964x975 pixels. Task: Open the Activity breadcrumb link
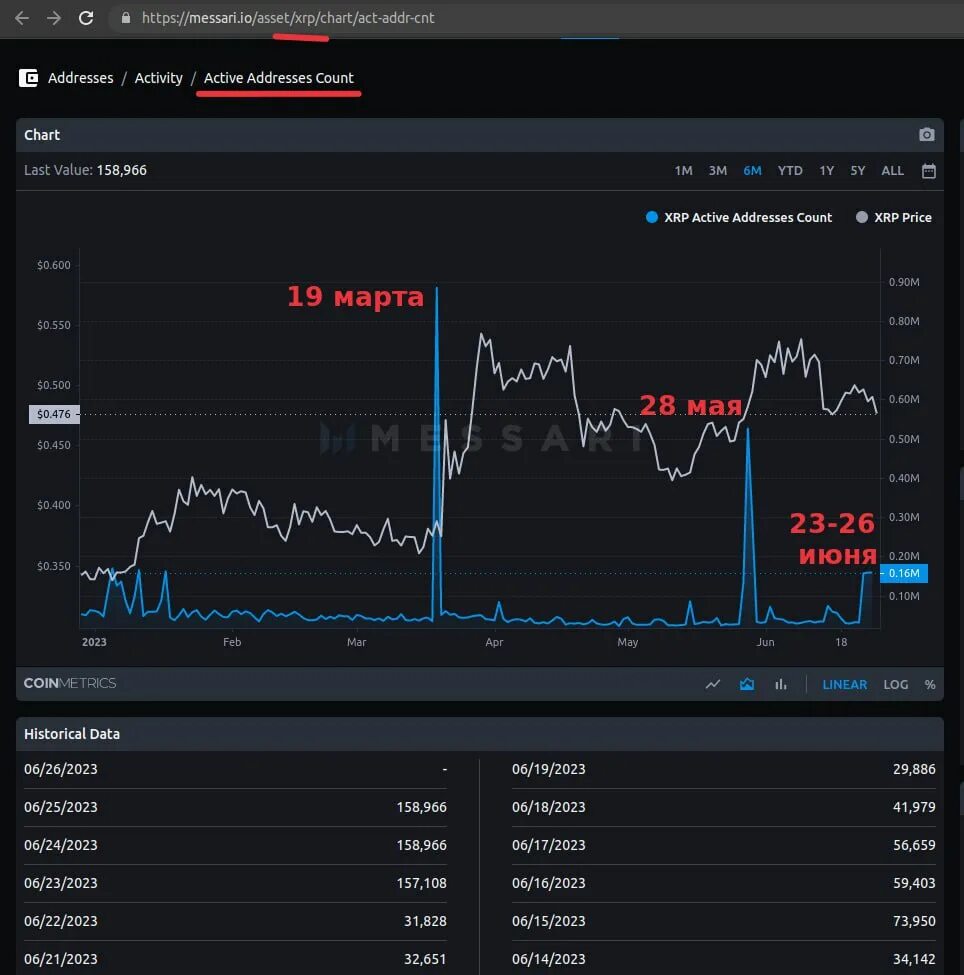pos(159,78)
